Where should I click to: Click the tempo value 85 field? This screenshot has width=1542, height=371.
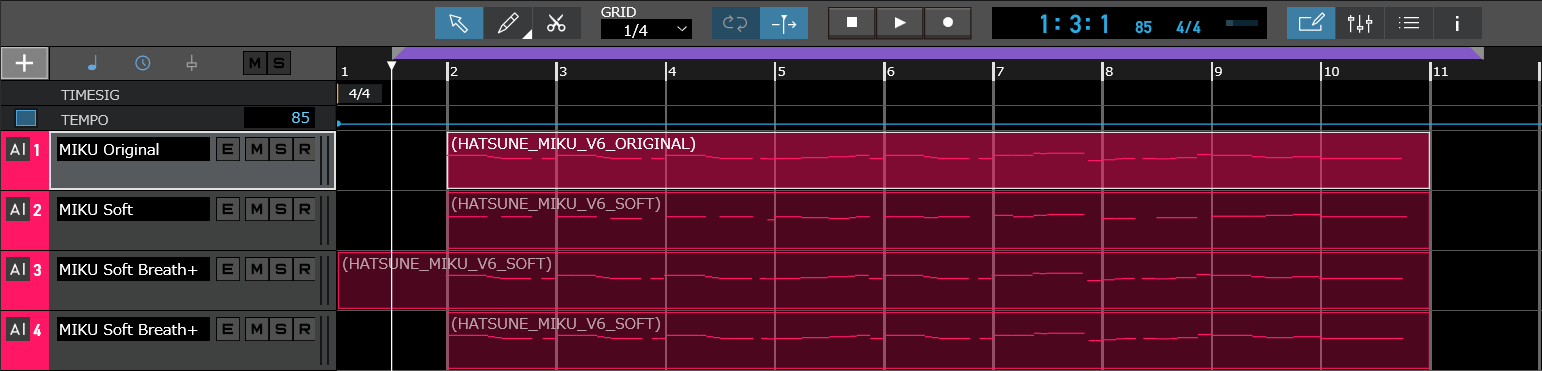280,118
